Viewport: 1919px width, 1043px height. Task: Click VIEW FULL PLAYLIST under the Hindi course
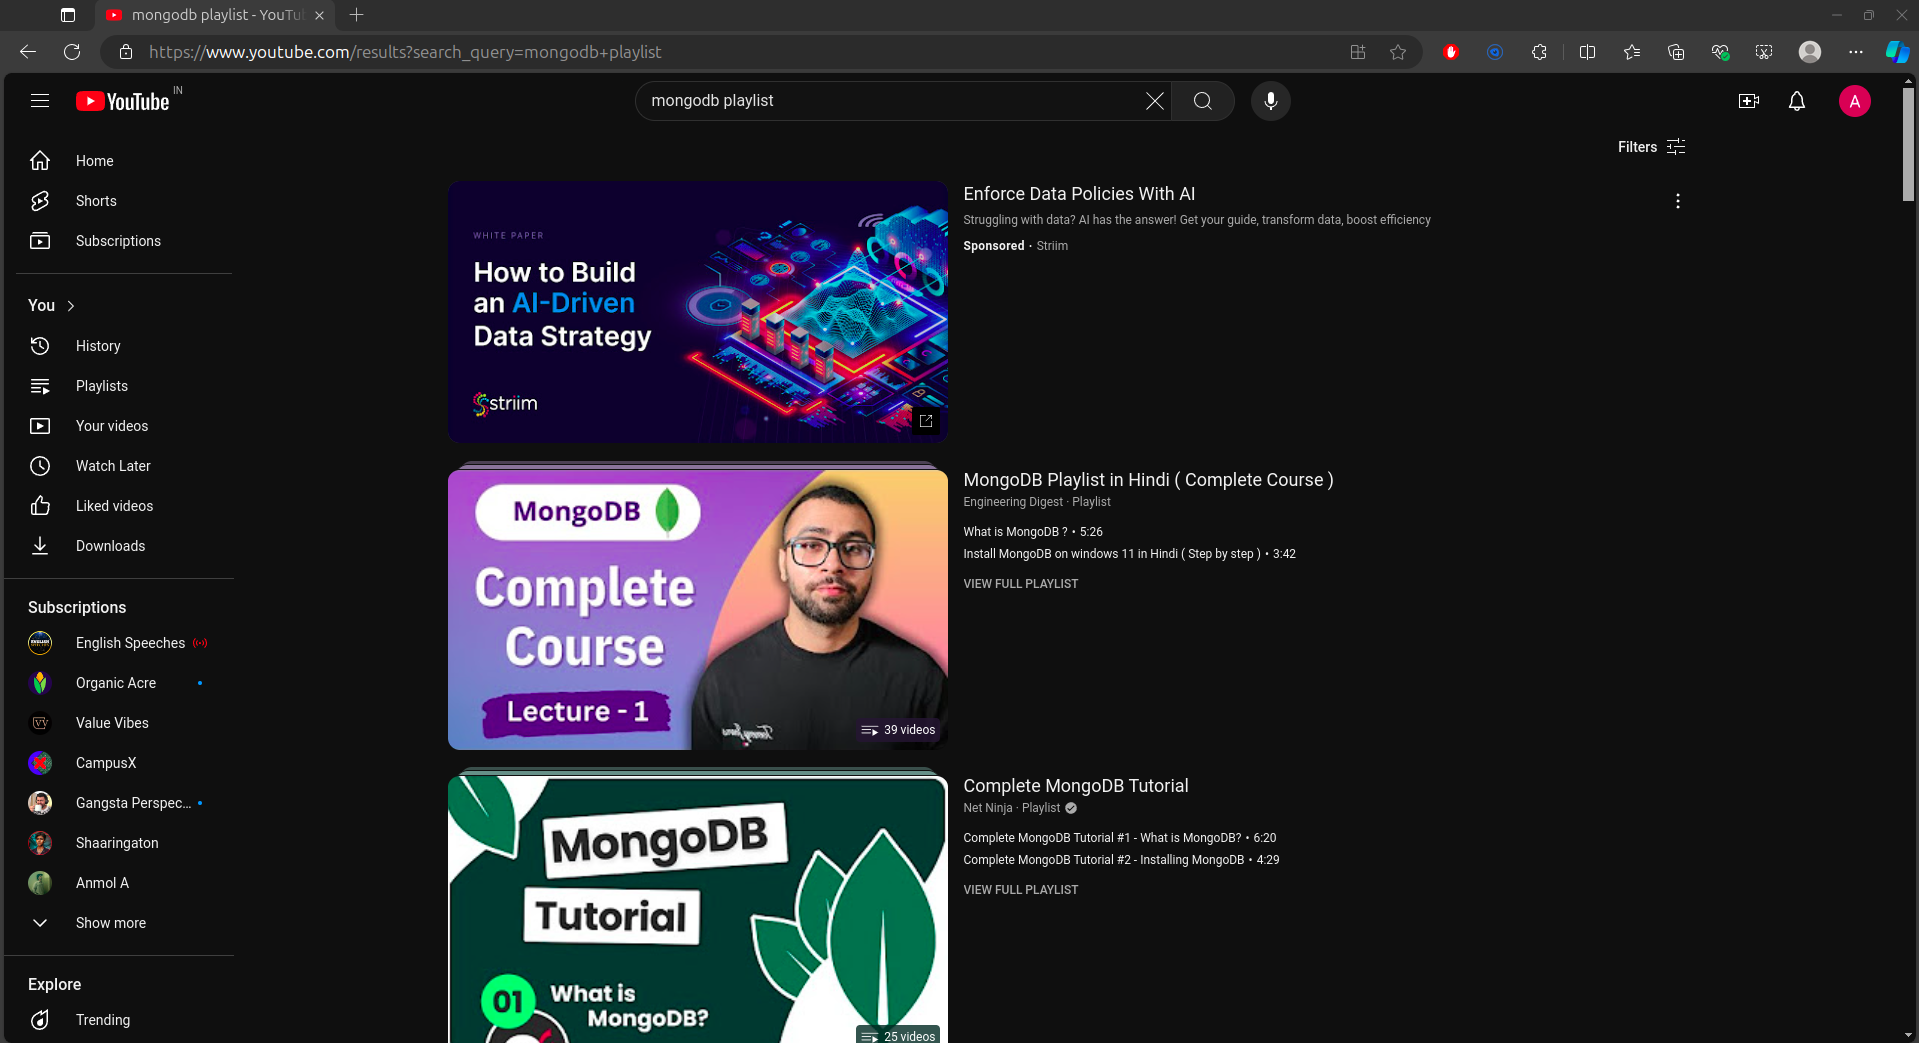point(1020,583)
